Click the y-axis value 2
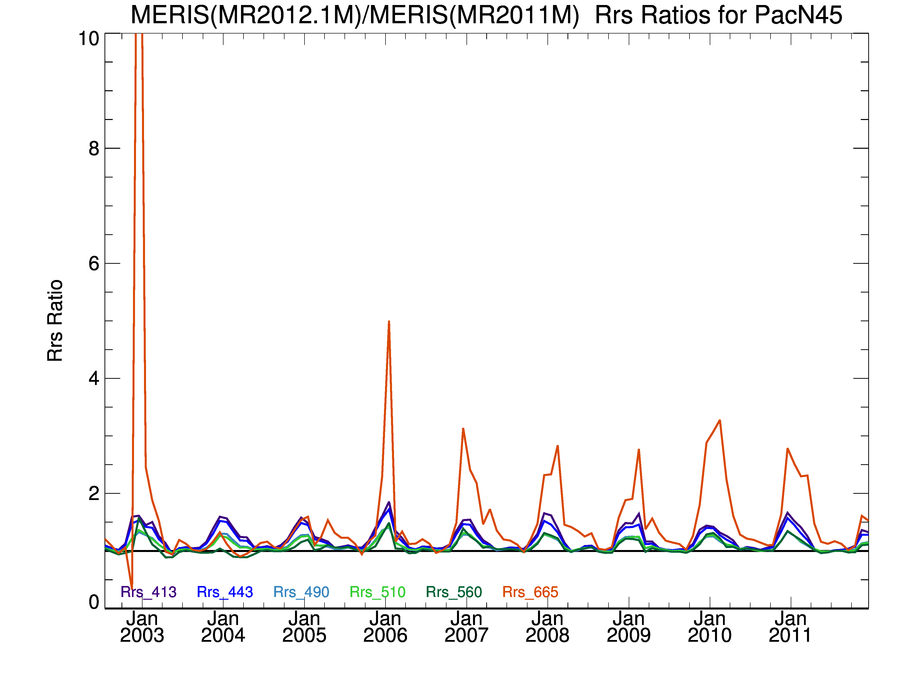 [94, 494]
